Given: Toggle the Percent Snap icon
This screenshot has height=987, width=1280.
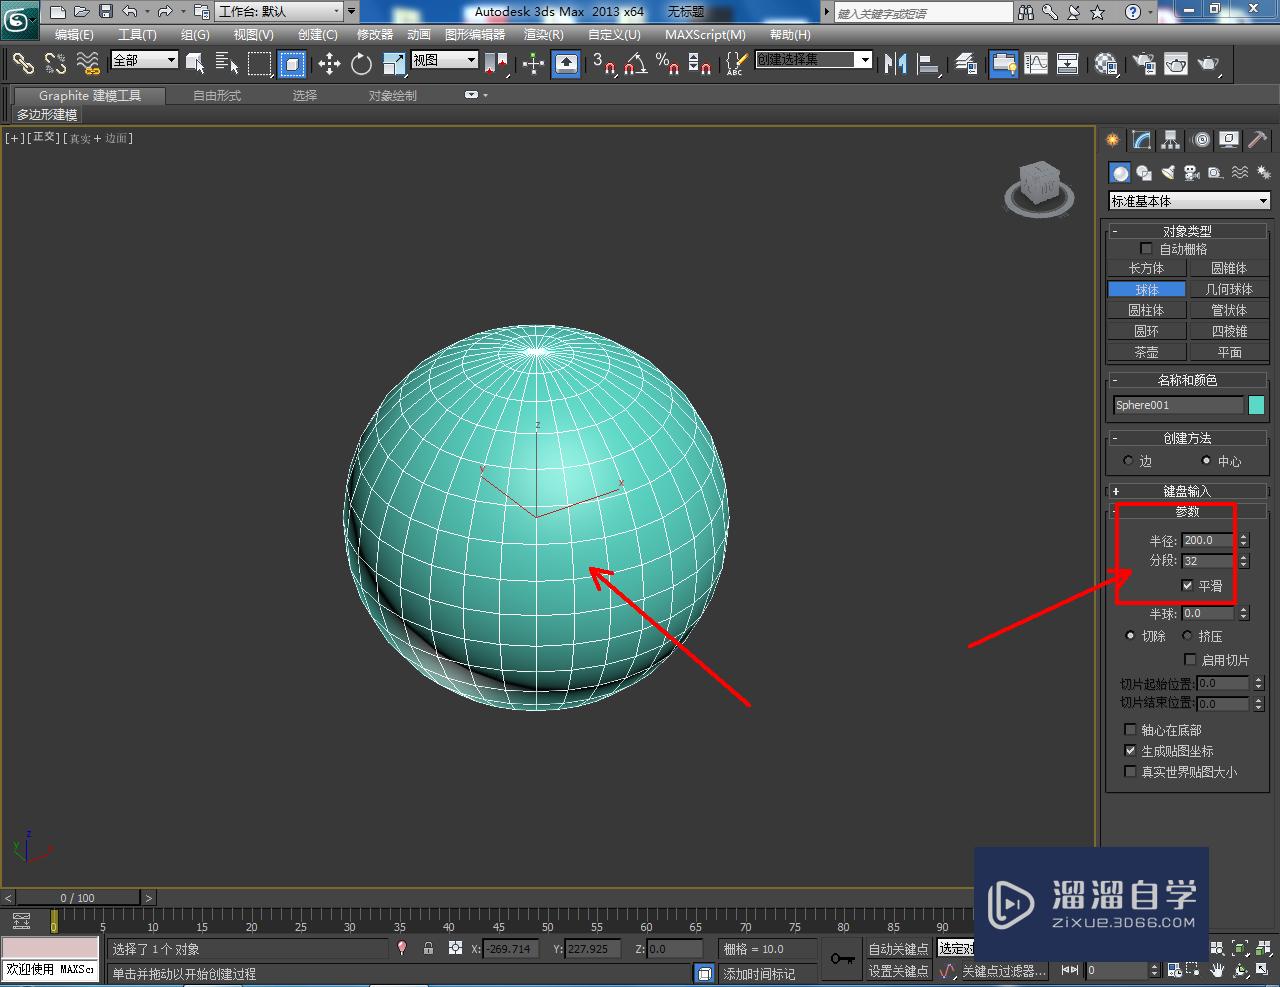Looking at the screenshot, I should coord(667,64).
